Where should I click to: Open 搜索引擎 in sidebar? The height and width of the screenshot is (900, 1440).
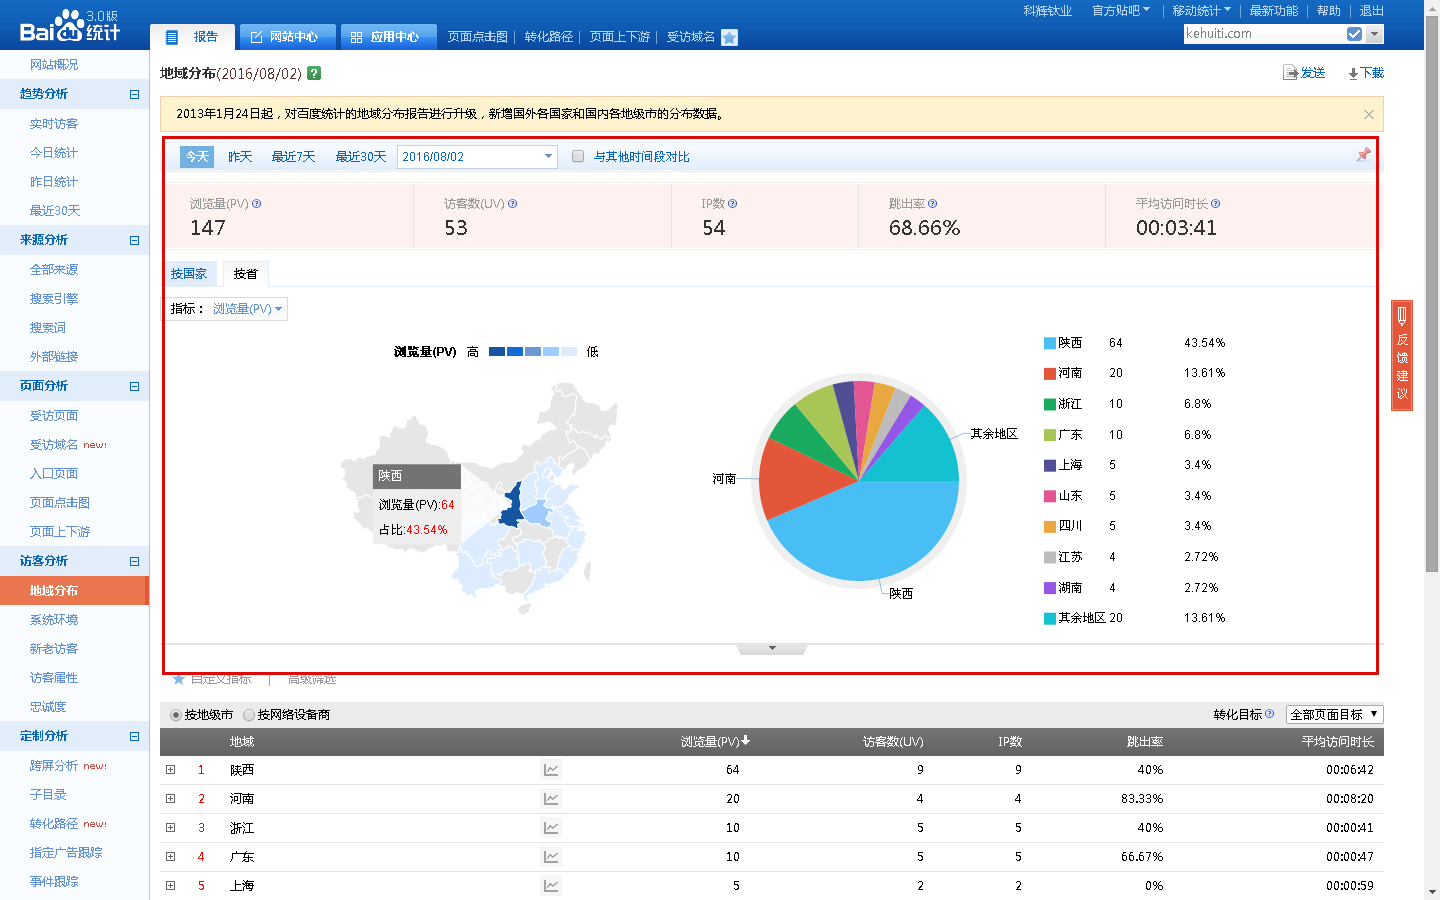click(x=54, y=299)
